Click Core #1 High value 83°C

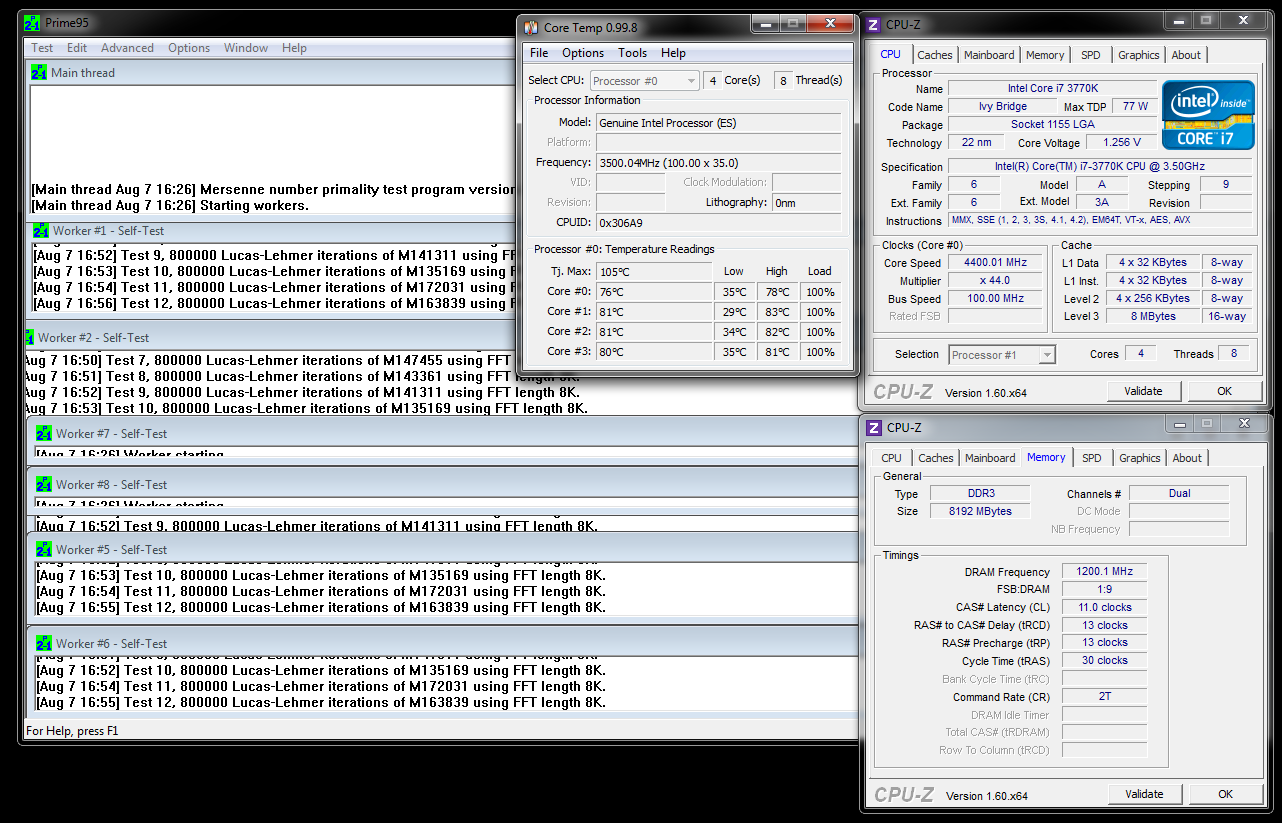(x=777, y=312)
